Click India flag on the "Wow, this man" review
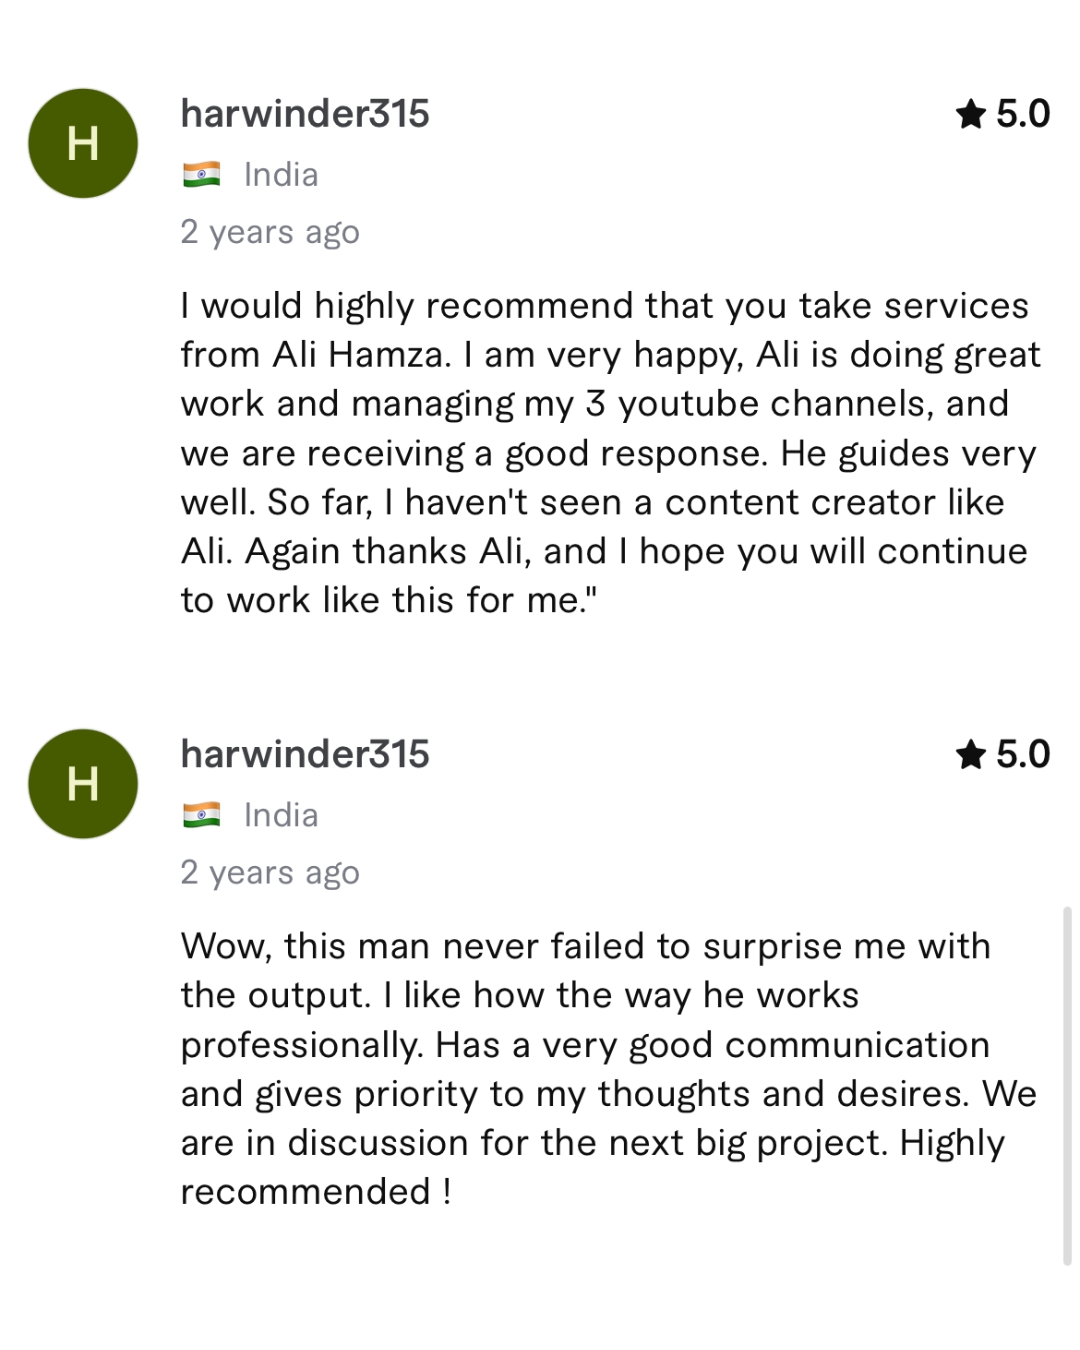Image resolution: width=1080 pixels, height=1350 pixels. coord(201,816)
